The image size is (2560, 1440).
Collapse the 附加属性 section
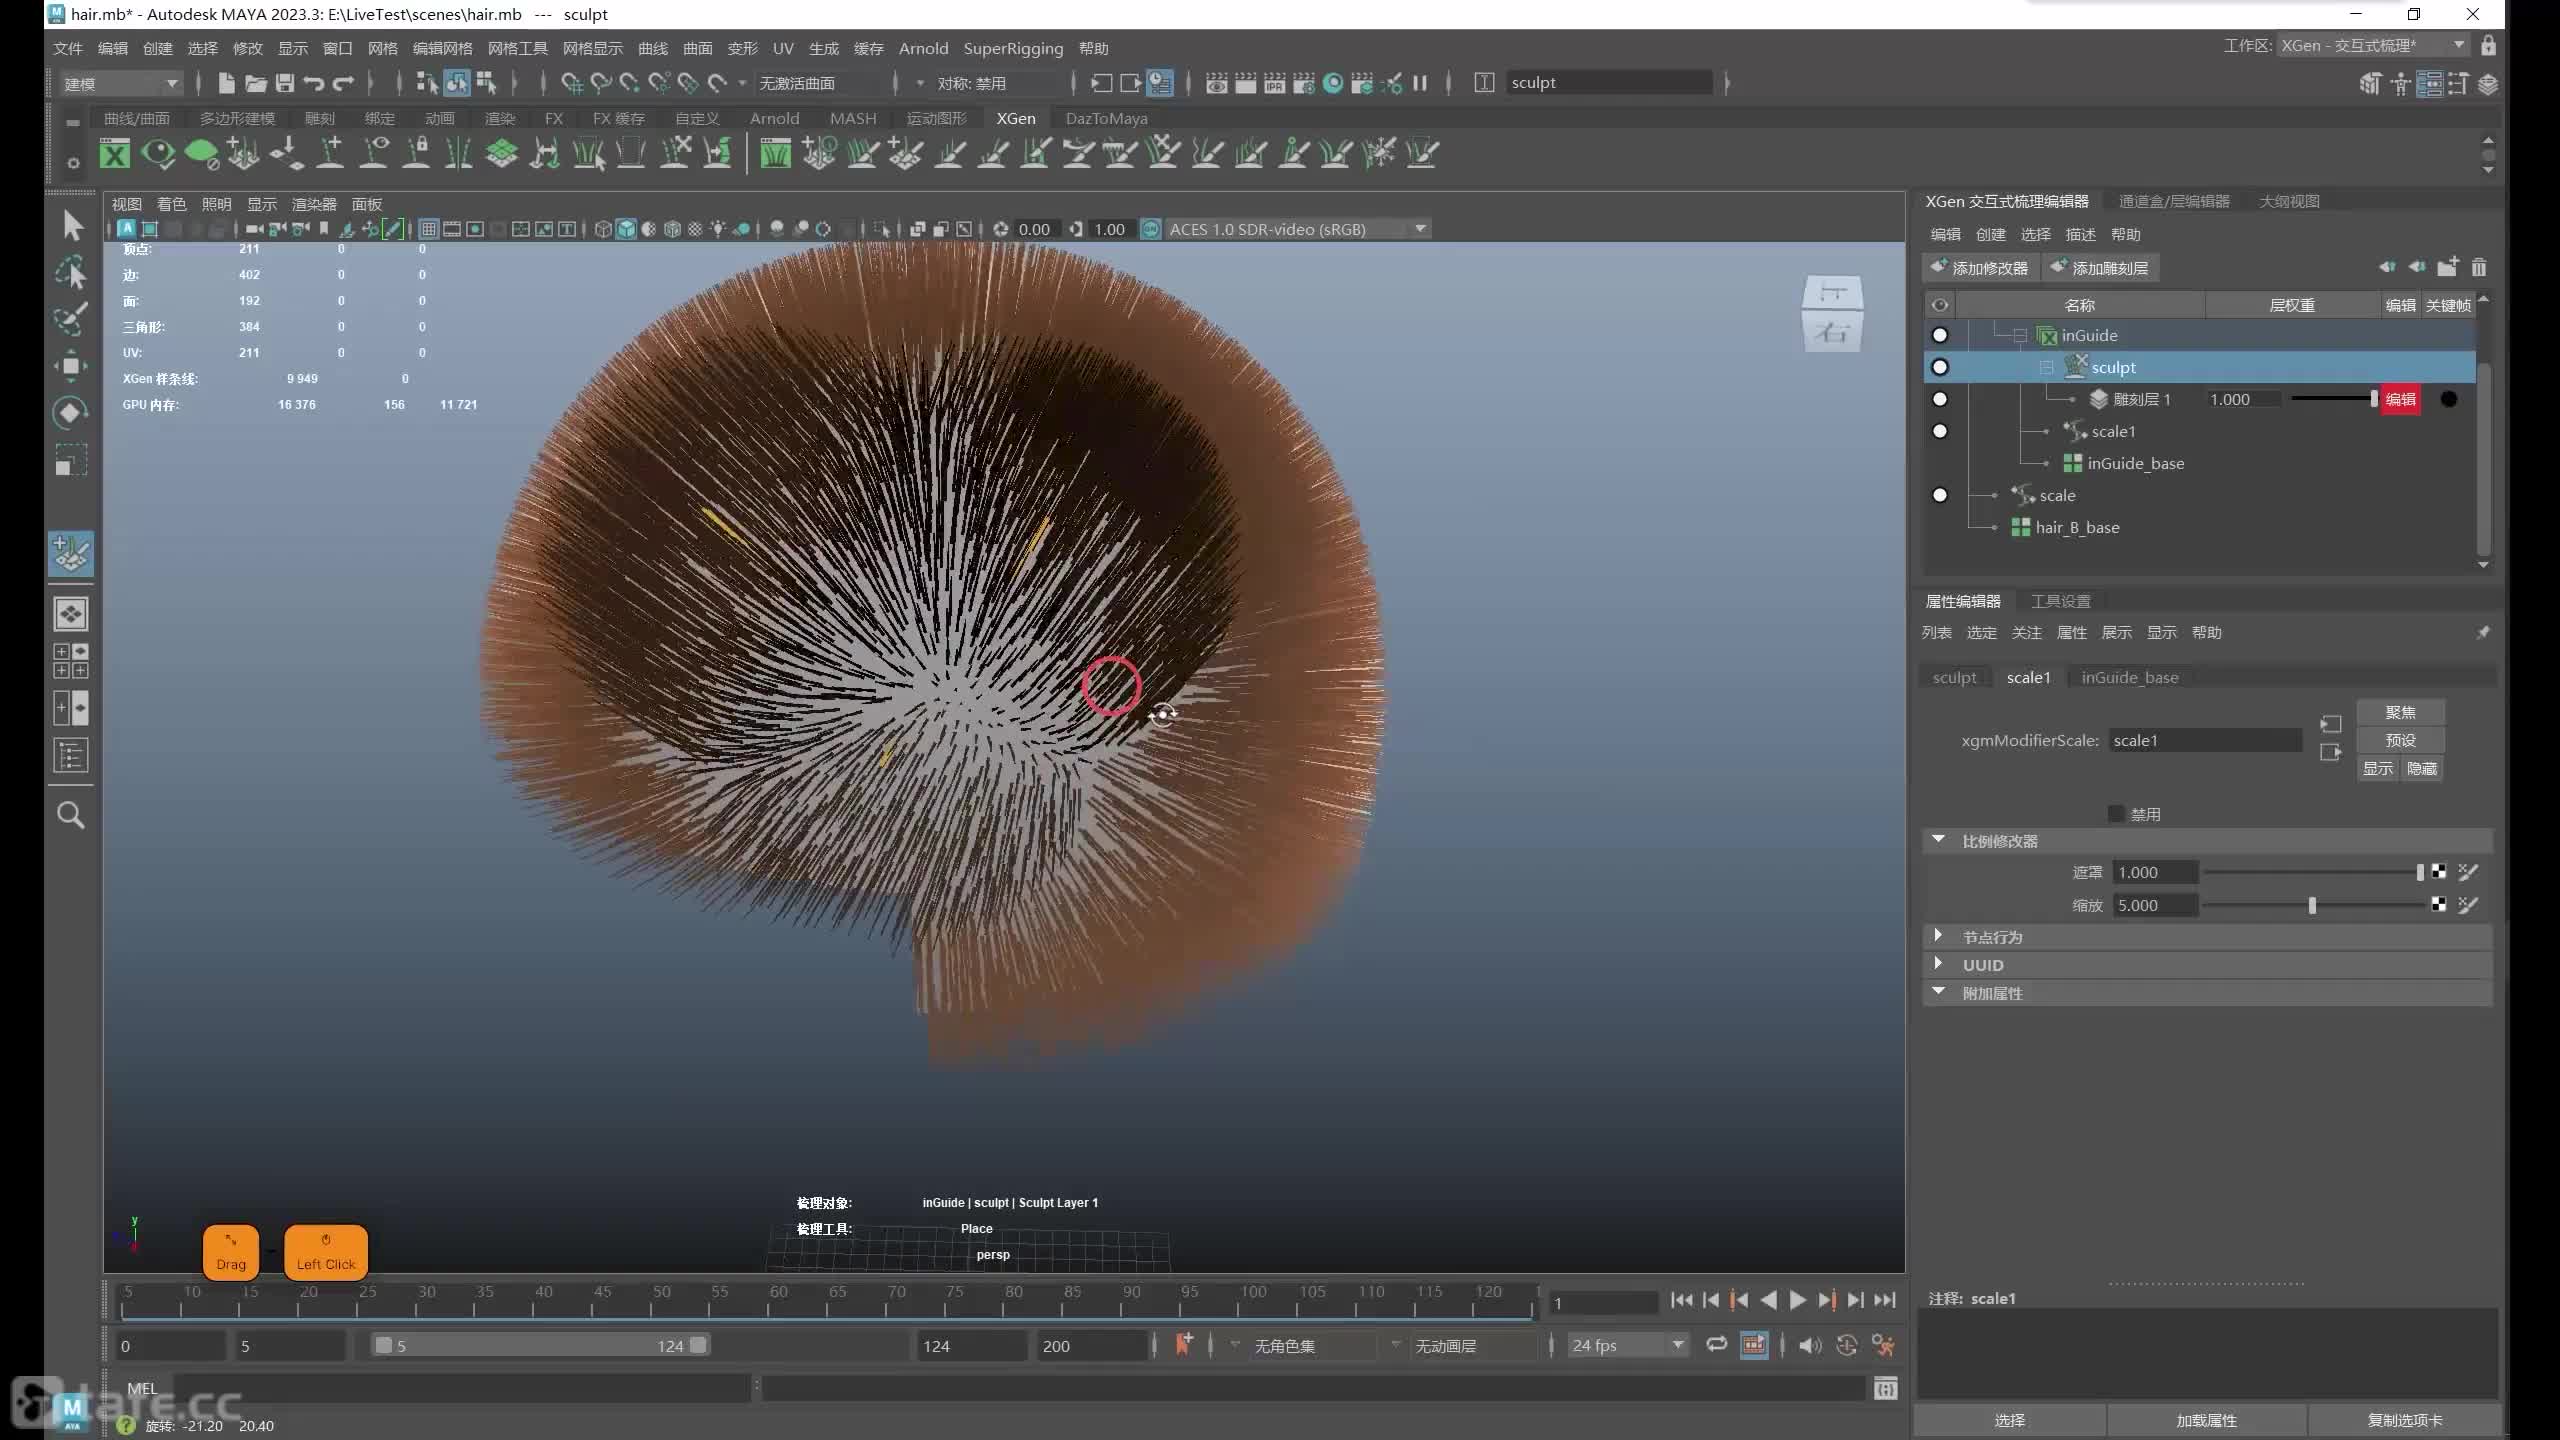pyautogui.click(x=1938, y=992)
